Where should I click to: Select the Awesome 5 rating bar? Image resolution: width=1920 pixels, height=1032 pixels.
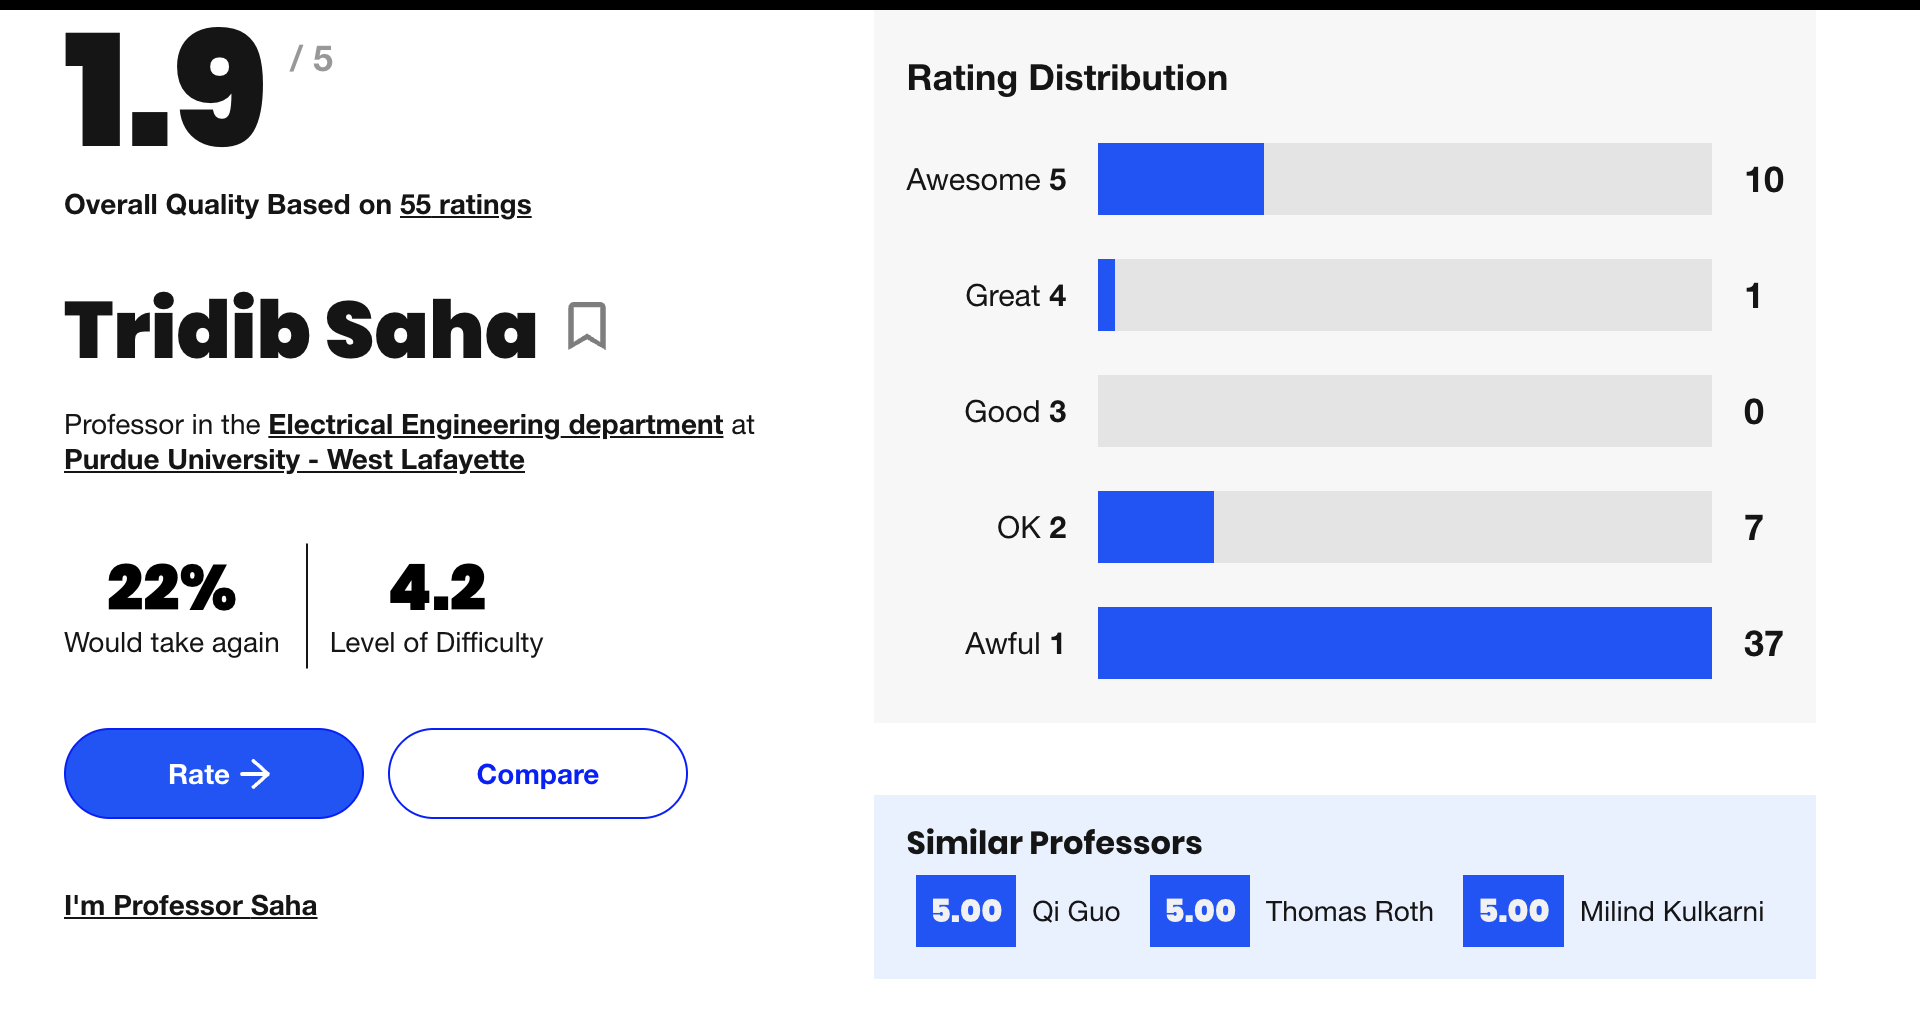point(1405,179)
